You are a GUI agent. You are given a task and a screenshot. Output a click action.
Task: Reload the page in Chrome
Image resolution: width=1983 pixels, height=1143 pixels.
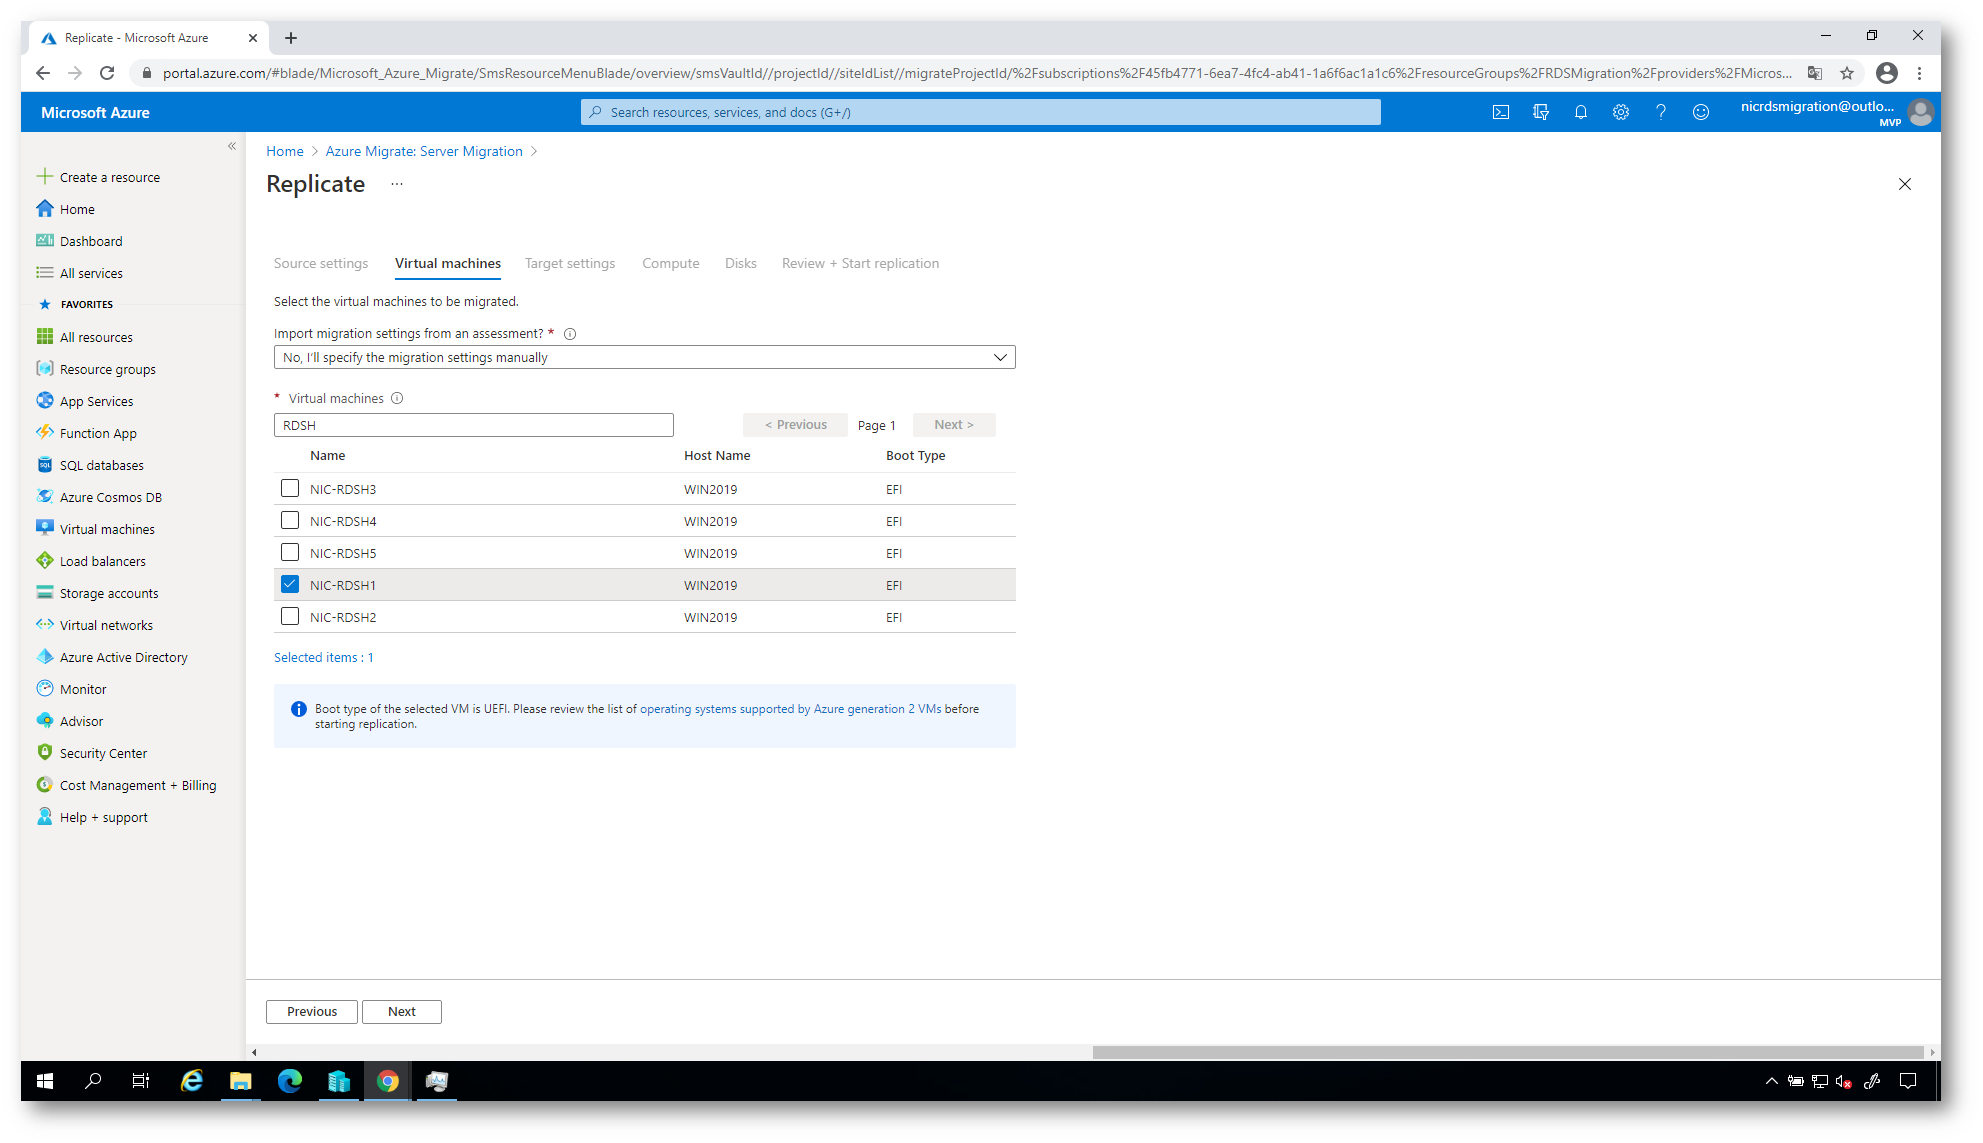[107, 73]
